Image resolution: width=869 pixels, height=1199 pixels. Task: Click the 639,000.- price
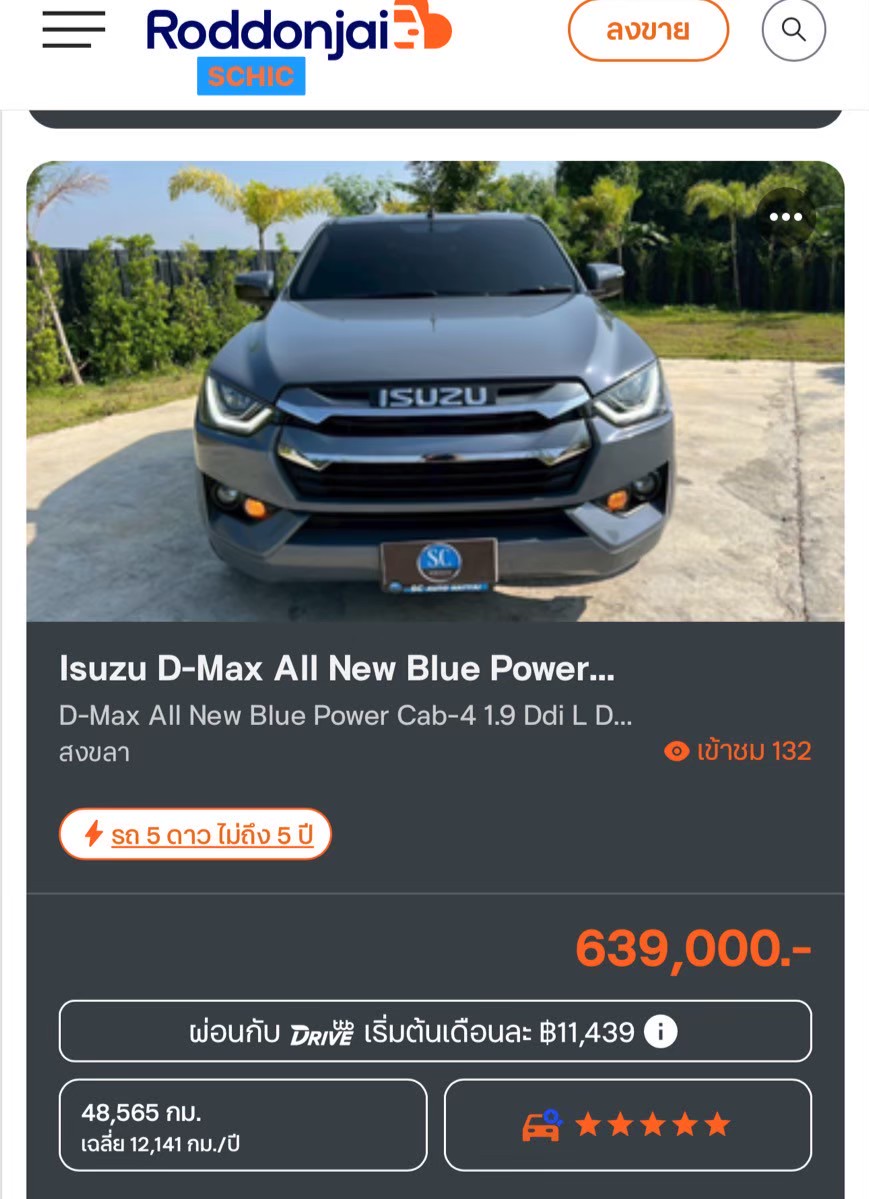(x=693, y=949)
